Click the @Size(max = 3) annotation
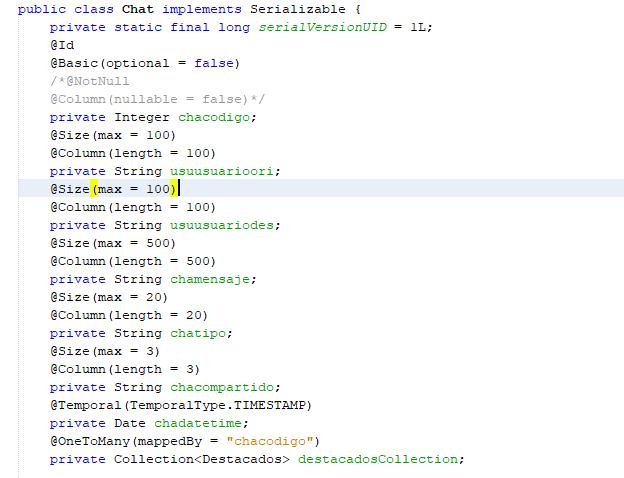The height and width of the screenshot is (478, 624). (x=105, y=351)
